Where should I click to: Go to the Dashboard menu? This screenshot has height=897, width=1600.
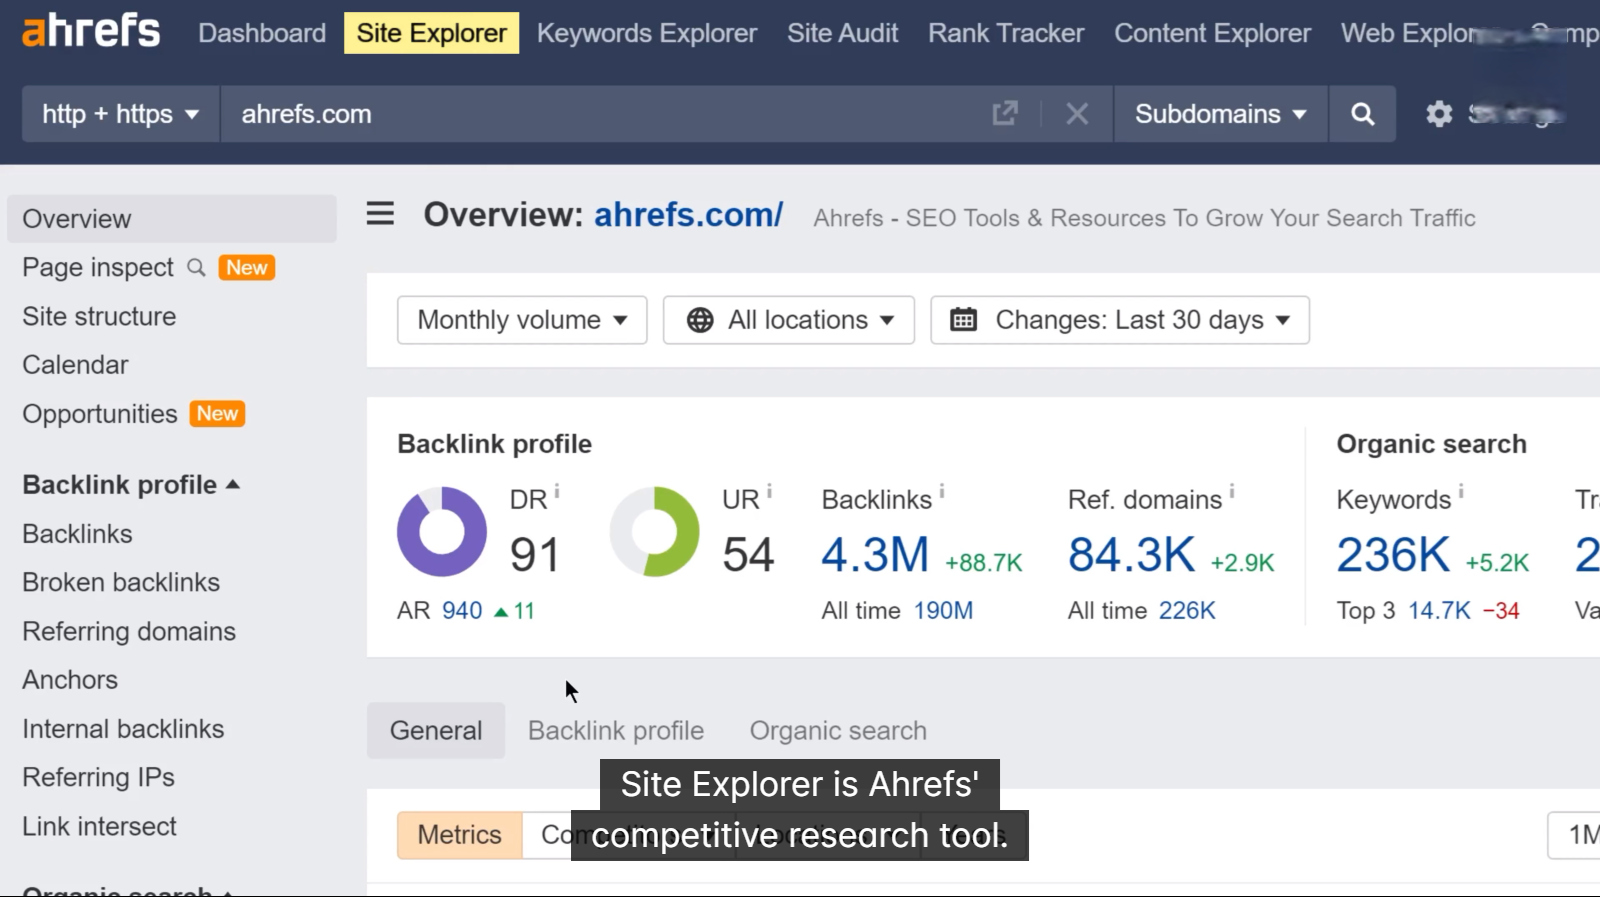pyautogui.click(x=262, y=33)
